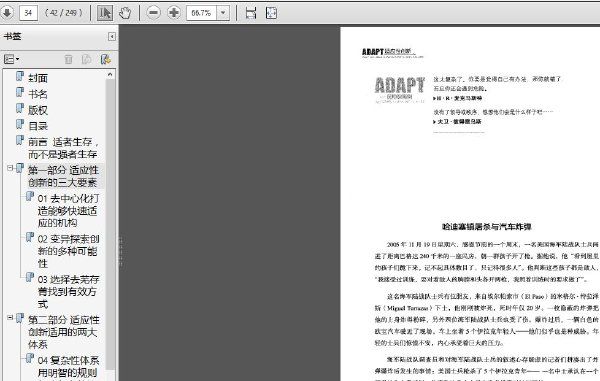Go to the 目录 bookmark
Image resolution: width=600 pixels, height=381 pixels.
coord(38,126)
